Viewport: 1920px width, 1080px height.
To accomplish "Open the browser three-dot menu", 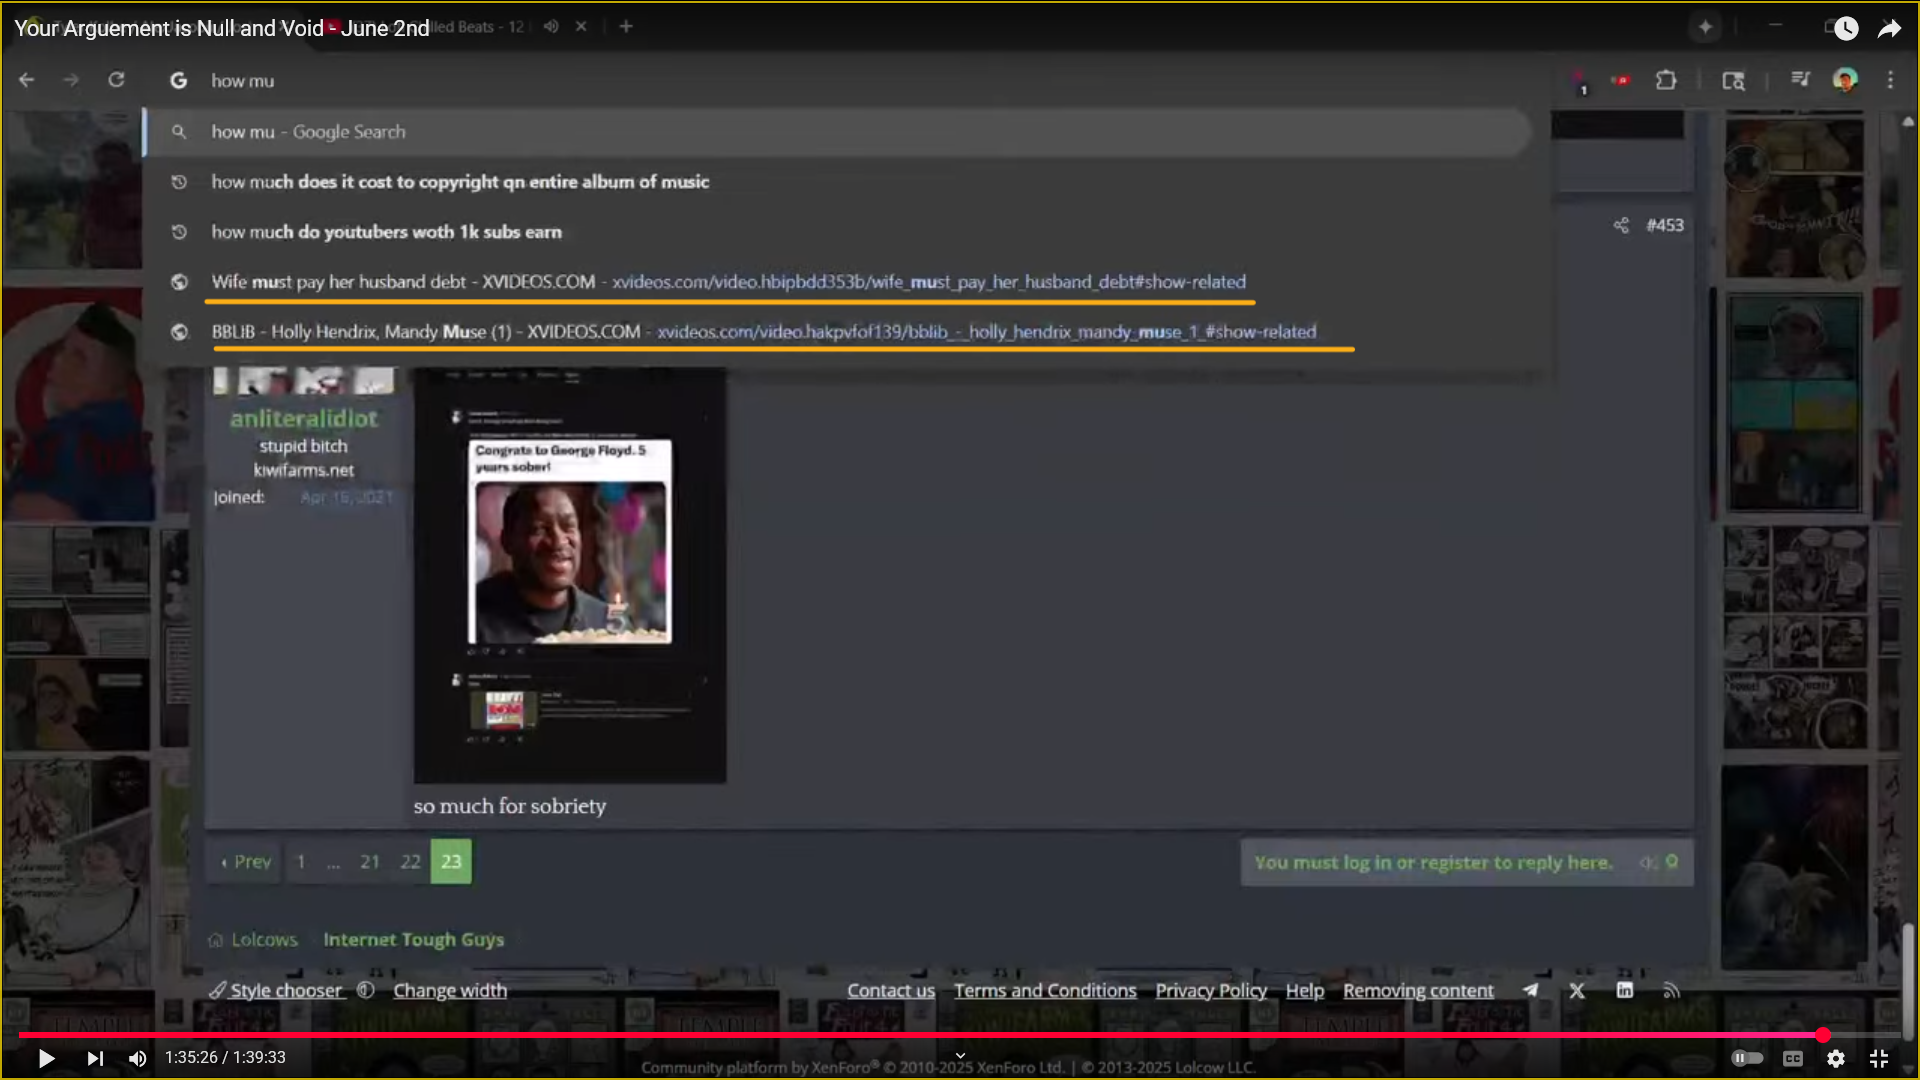I will coord(1890,80).
